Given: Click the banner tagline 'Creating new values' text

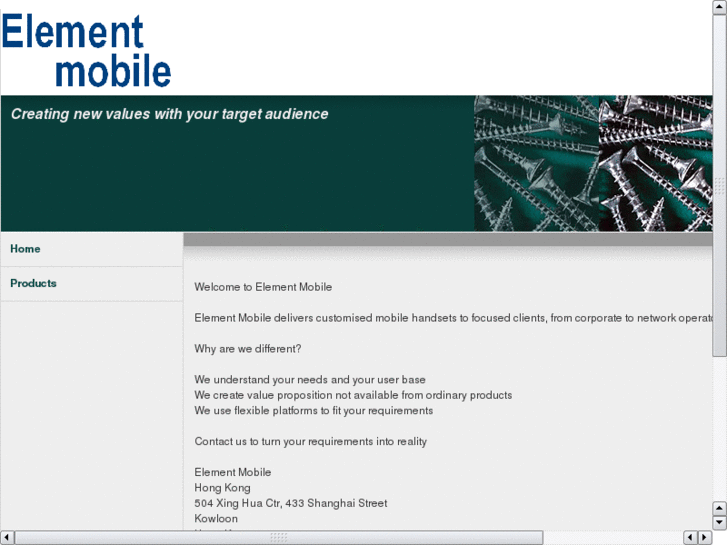Looking at the screenshot, I should click(x=169, y=114).
